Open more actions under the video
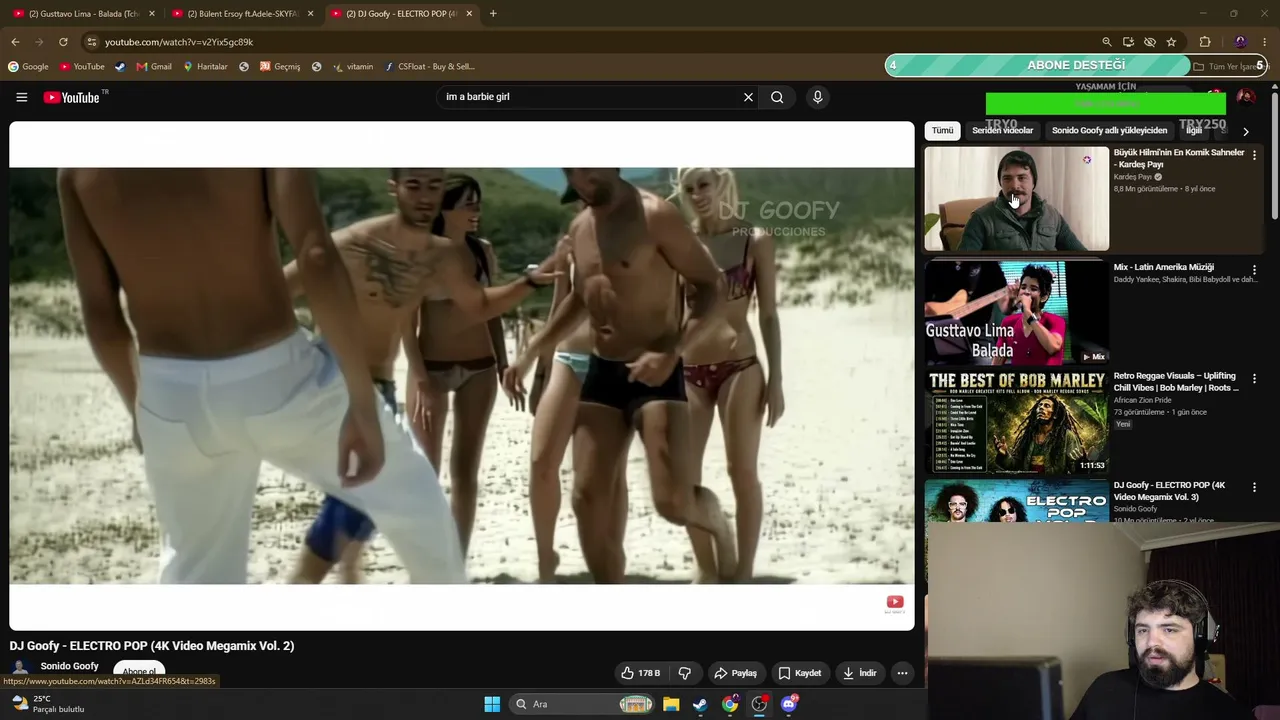The height and width of the screenshot is (720, 1280). [x=902, y=673]
